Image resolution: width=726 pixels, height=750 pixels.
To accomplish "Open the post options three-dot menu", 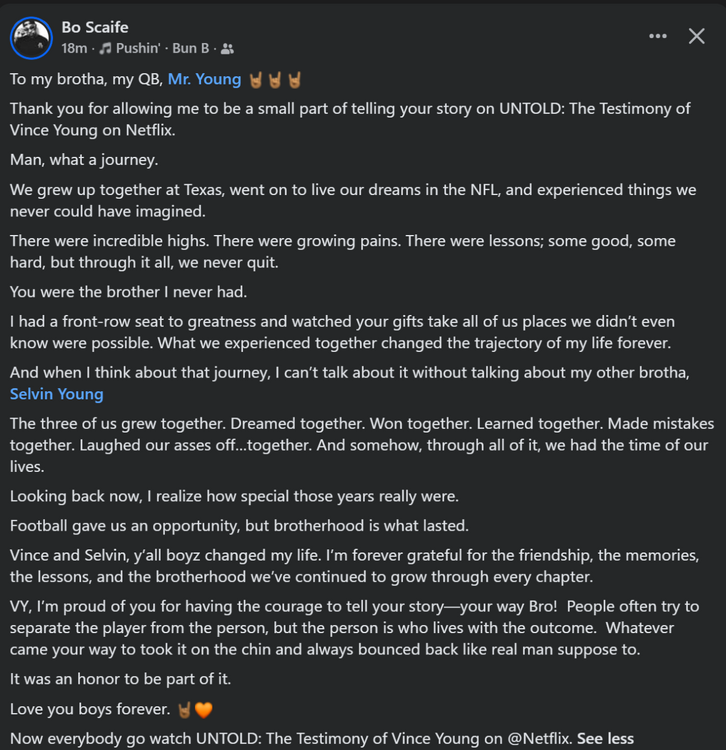I will coord(658,36).
